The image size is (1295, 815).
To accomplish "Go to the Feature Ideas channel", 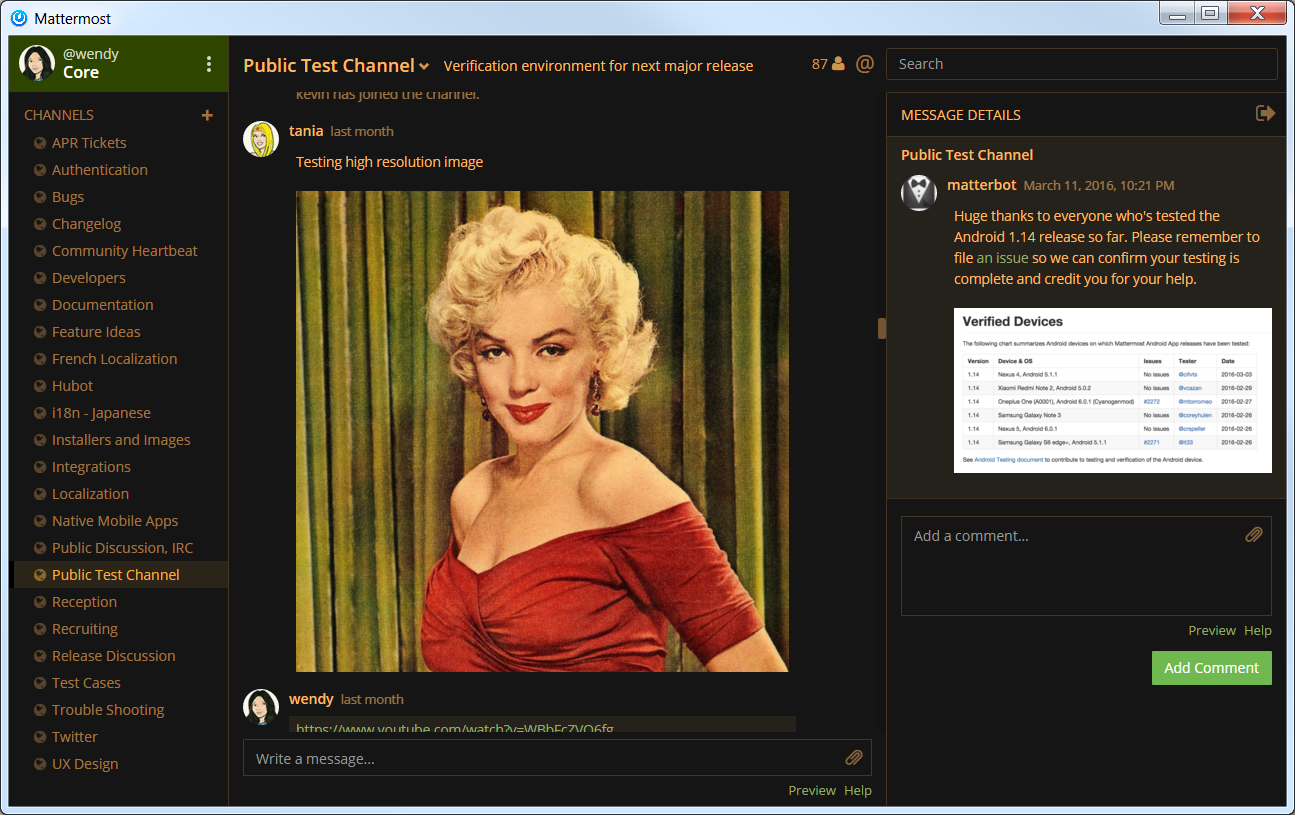I will 96,332.
